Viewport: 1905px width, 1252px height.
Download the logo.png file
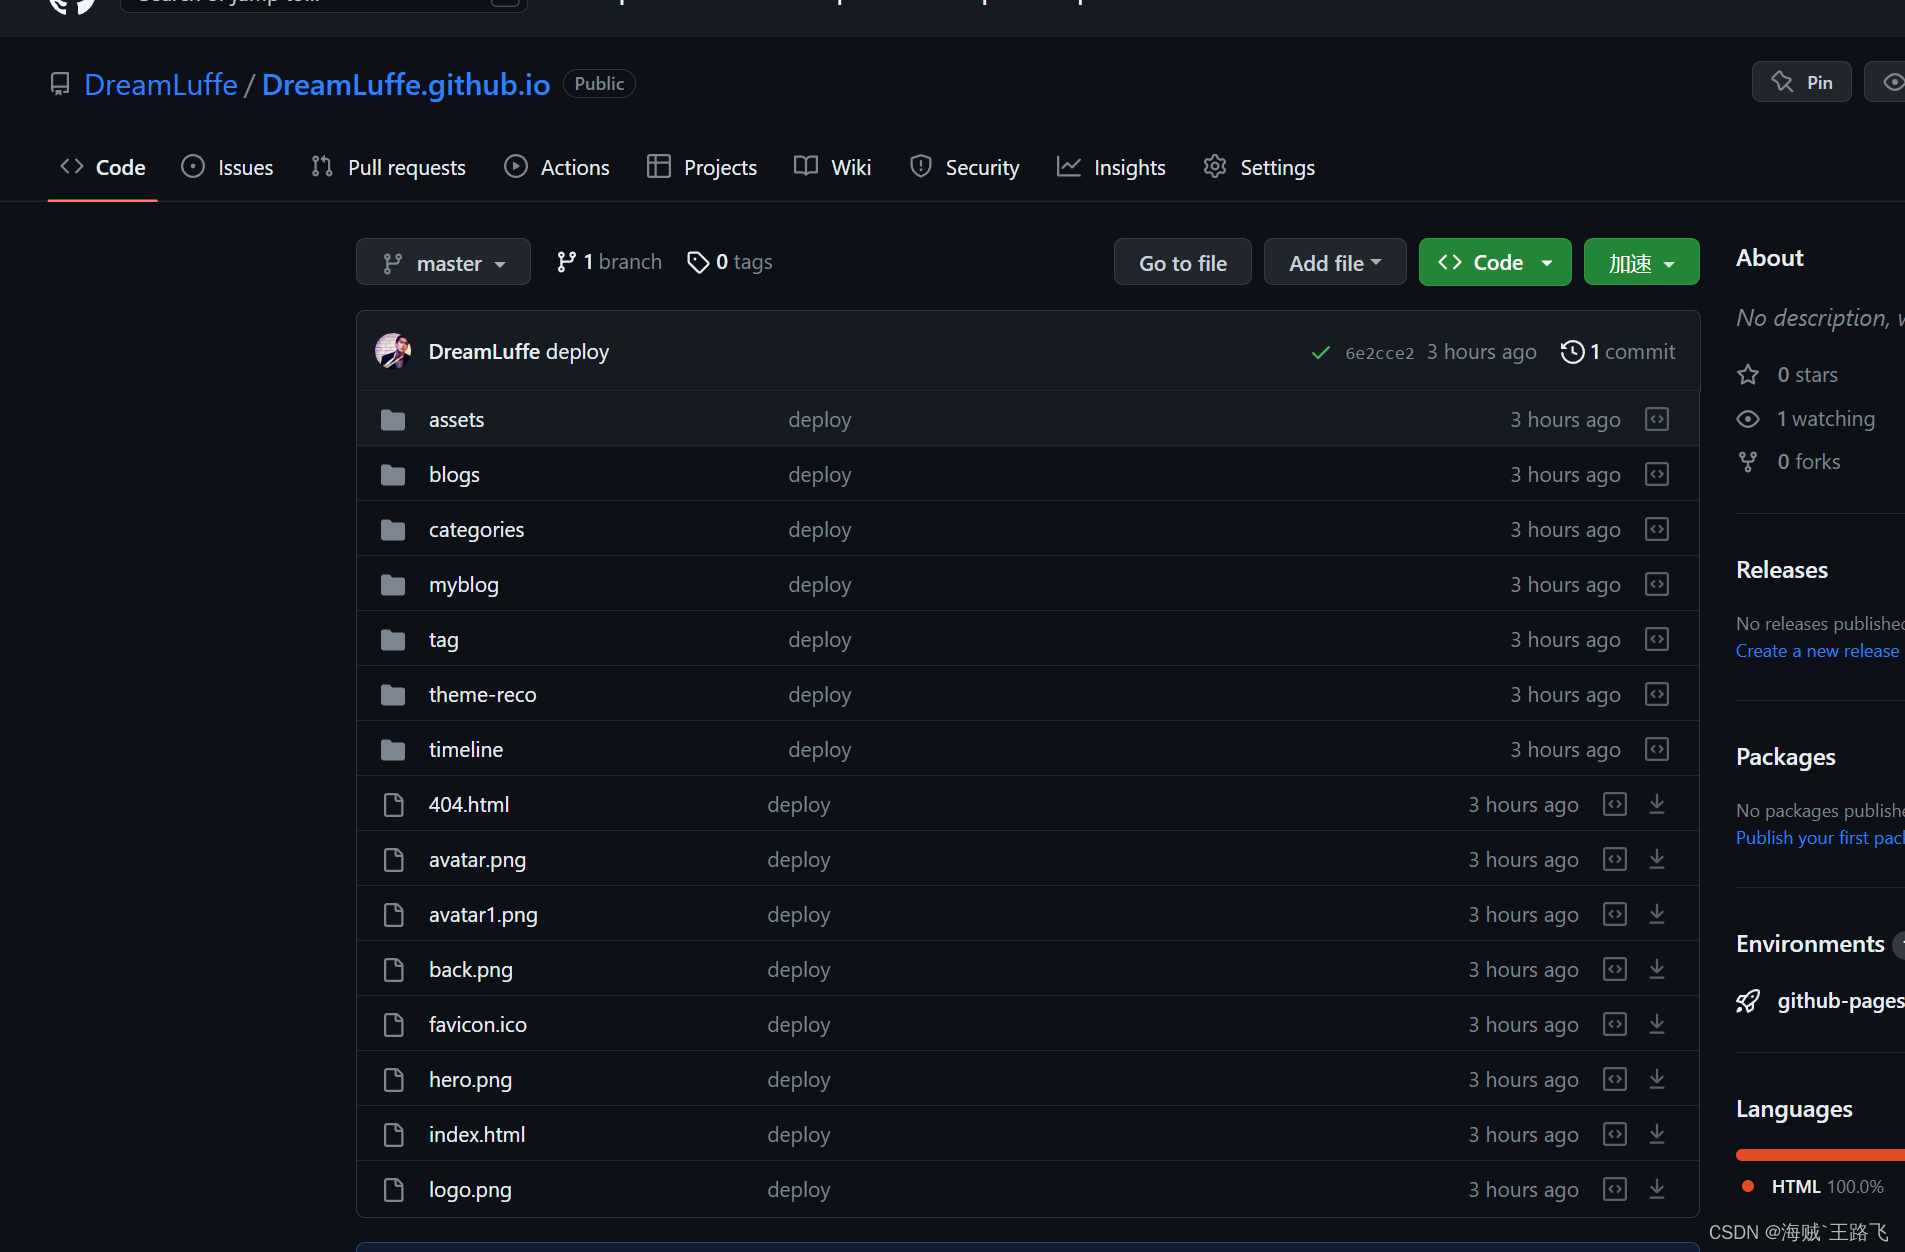[x=1657, y=1189]
